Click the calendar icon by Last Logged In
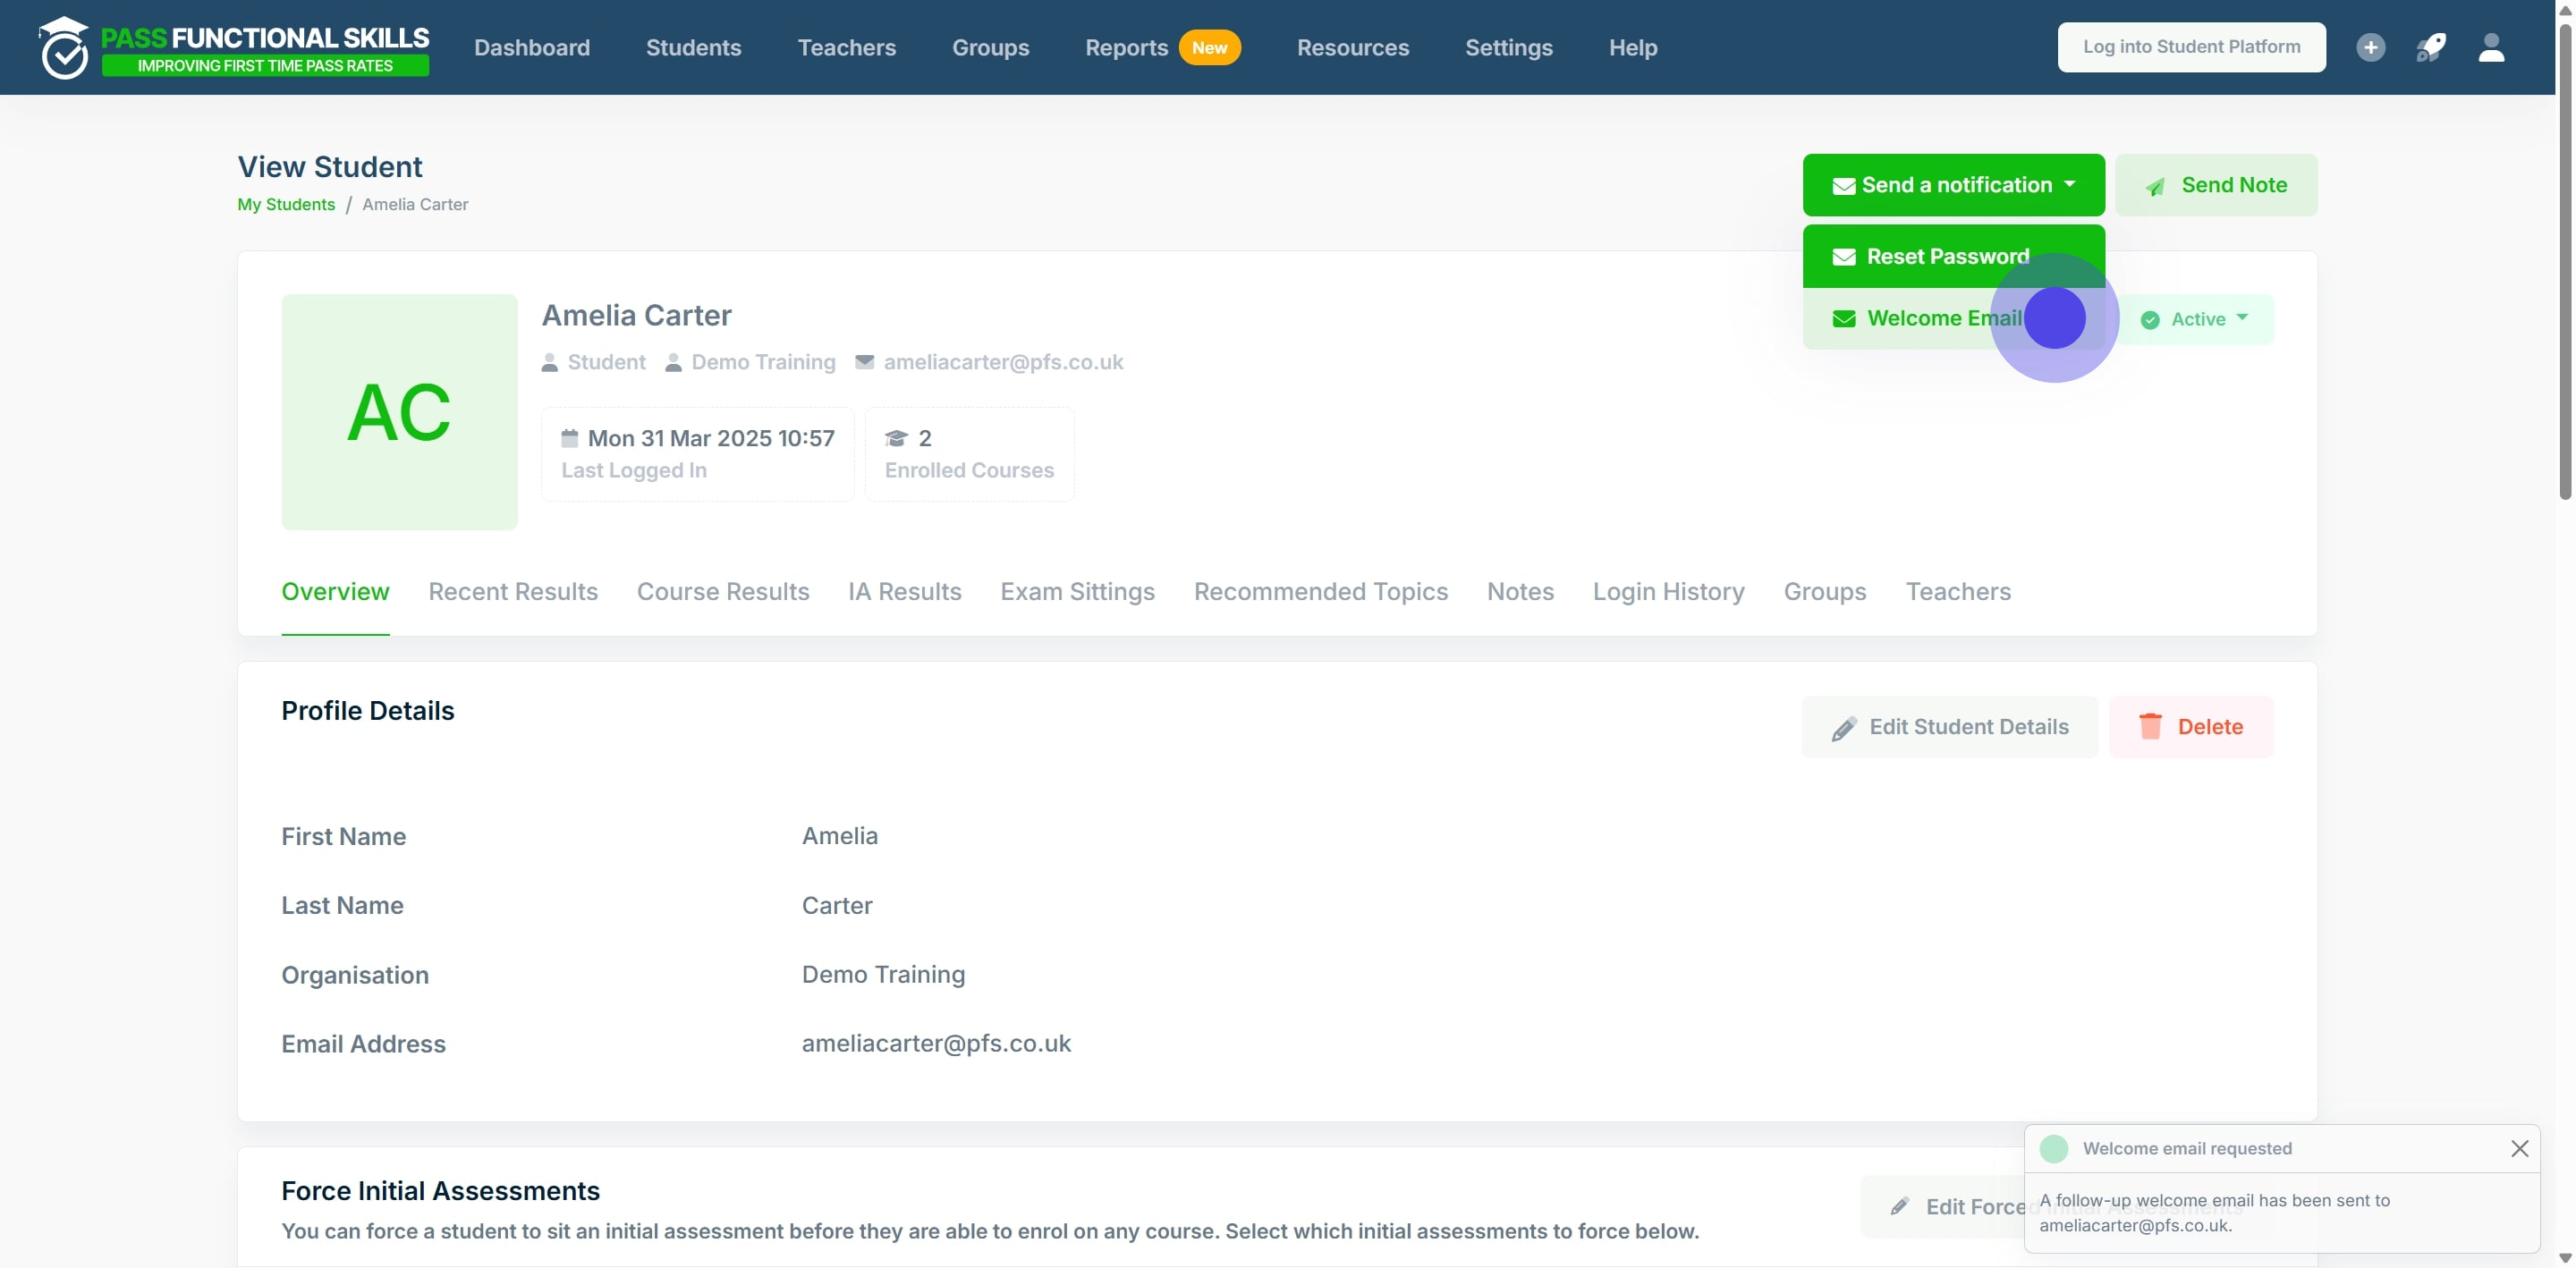The width and height of the screenshot is (2576, 1268). (569, 437)
